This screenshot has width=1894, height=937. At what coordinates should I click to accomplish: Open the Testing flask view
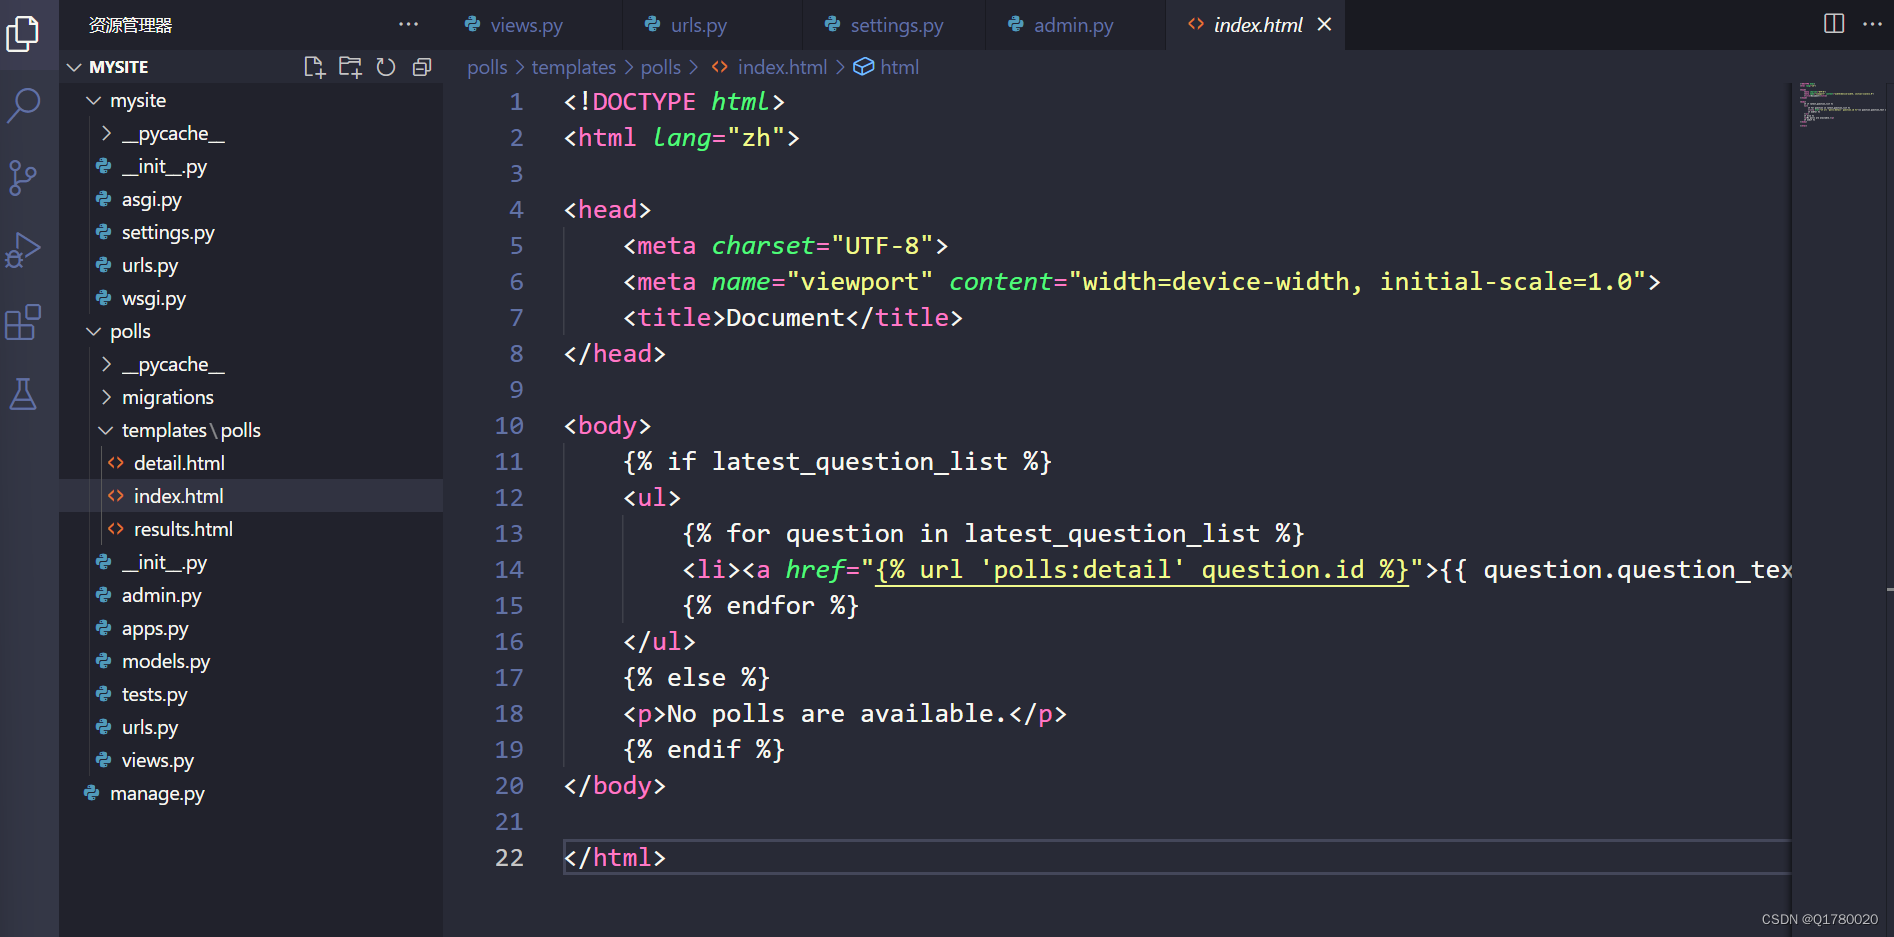tap(23, 394)
